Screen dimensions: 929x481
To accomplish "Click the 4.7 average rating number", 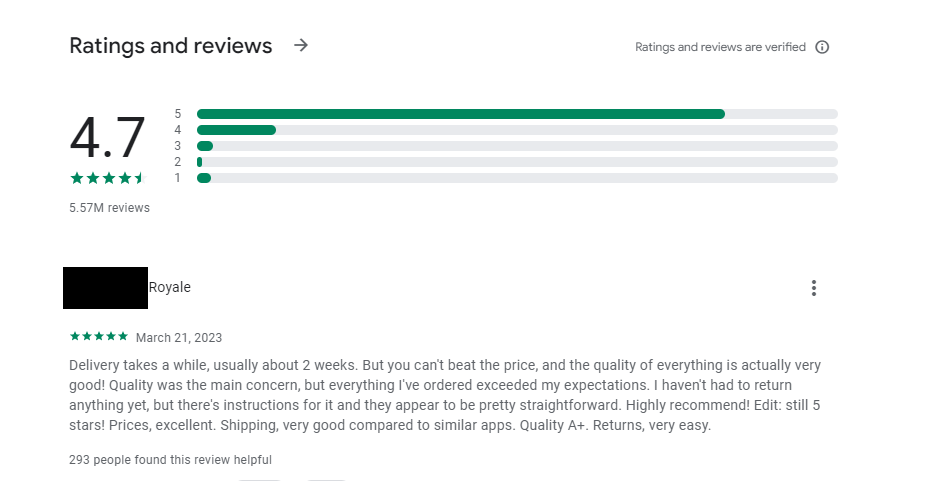I will coord(107,138).
